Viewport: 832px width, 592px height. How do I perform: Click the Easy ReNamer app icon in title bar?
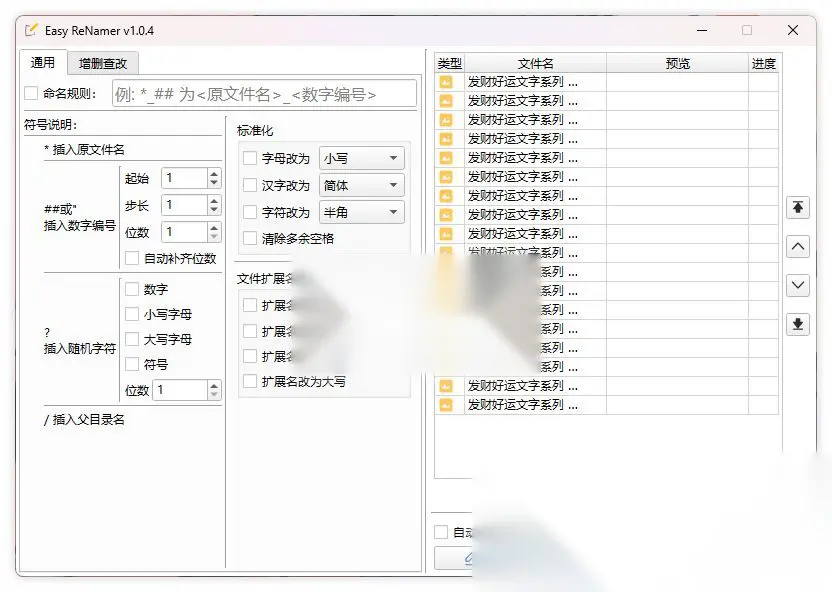pyautogui.click(x=32, y=30)
